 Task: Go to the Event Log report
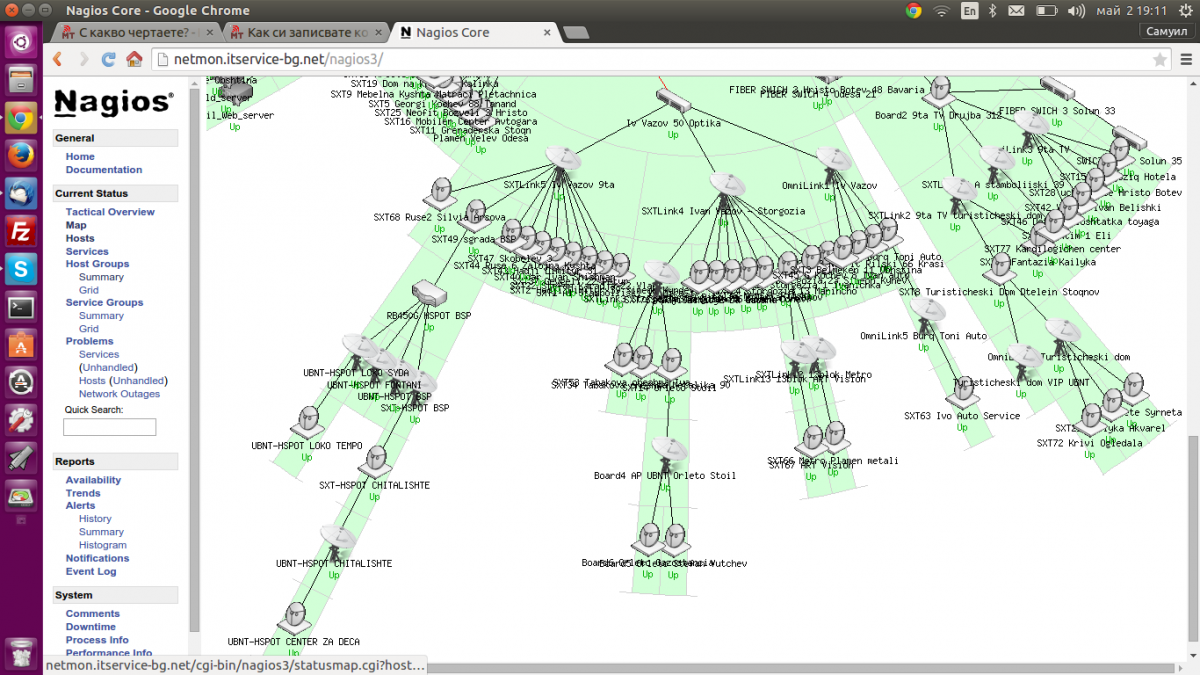point(91,572)
